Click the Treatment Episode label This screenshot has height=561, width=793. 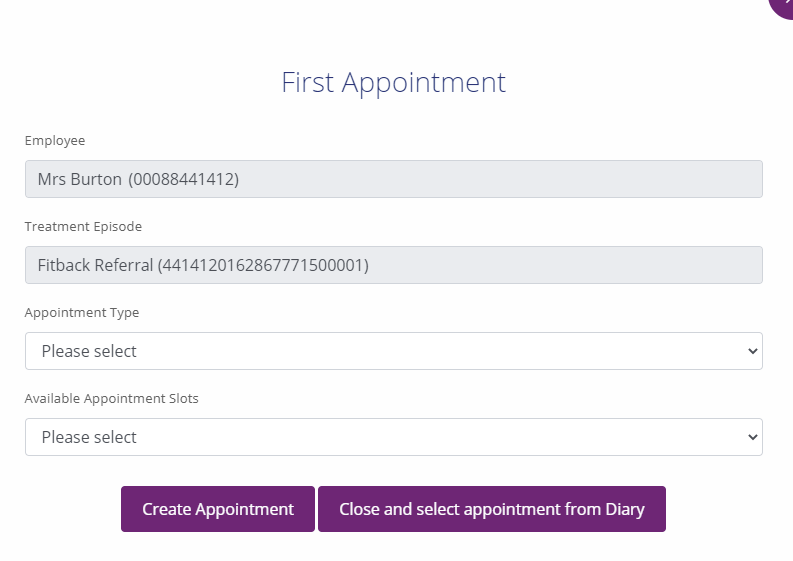[x=83, y=227]
